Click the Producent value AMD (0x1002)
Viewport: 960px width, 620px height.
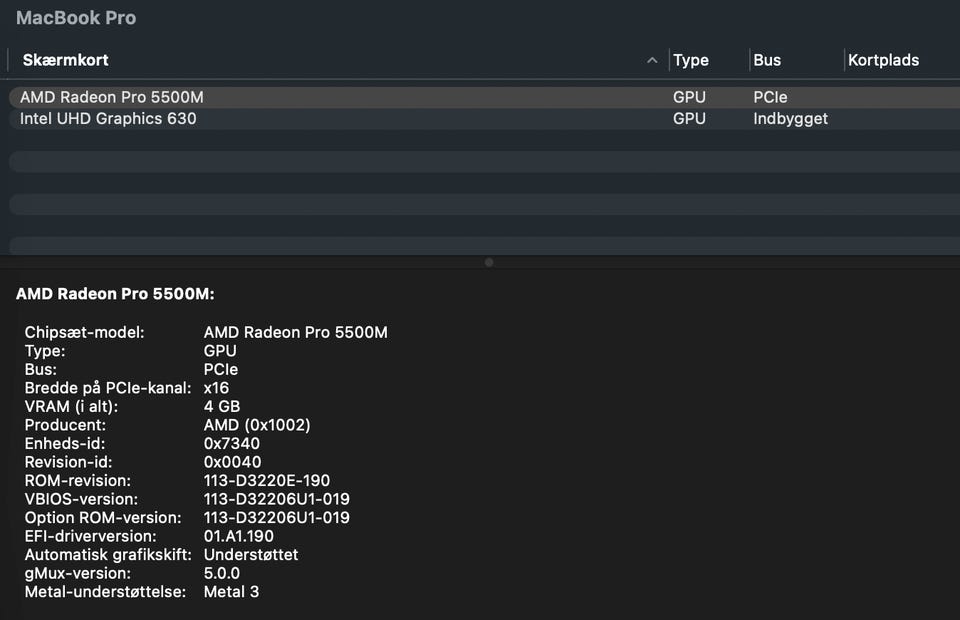point(257,425)
